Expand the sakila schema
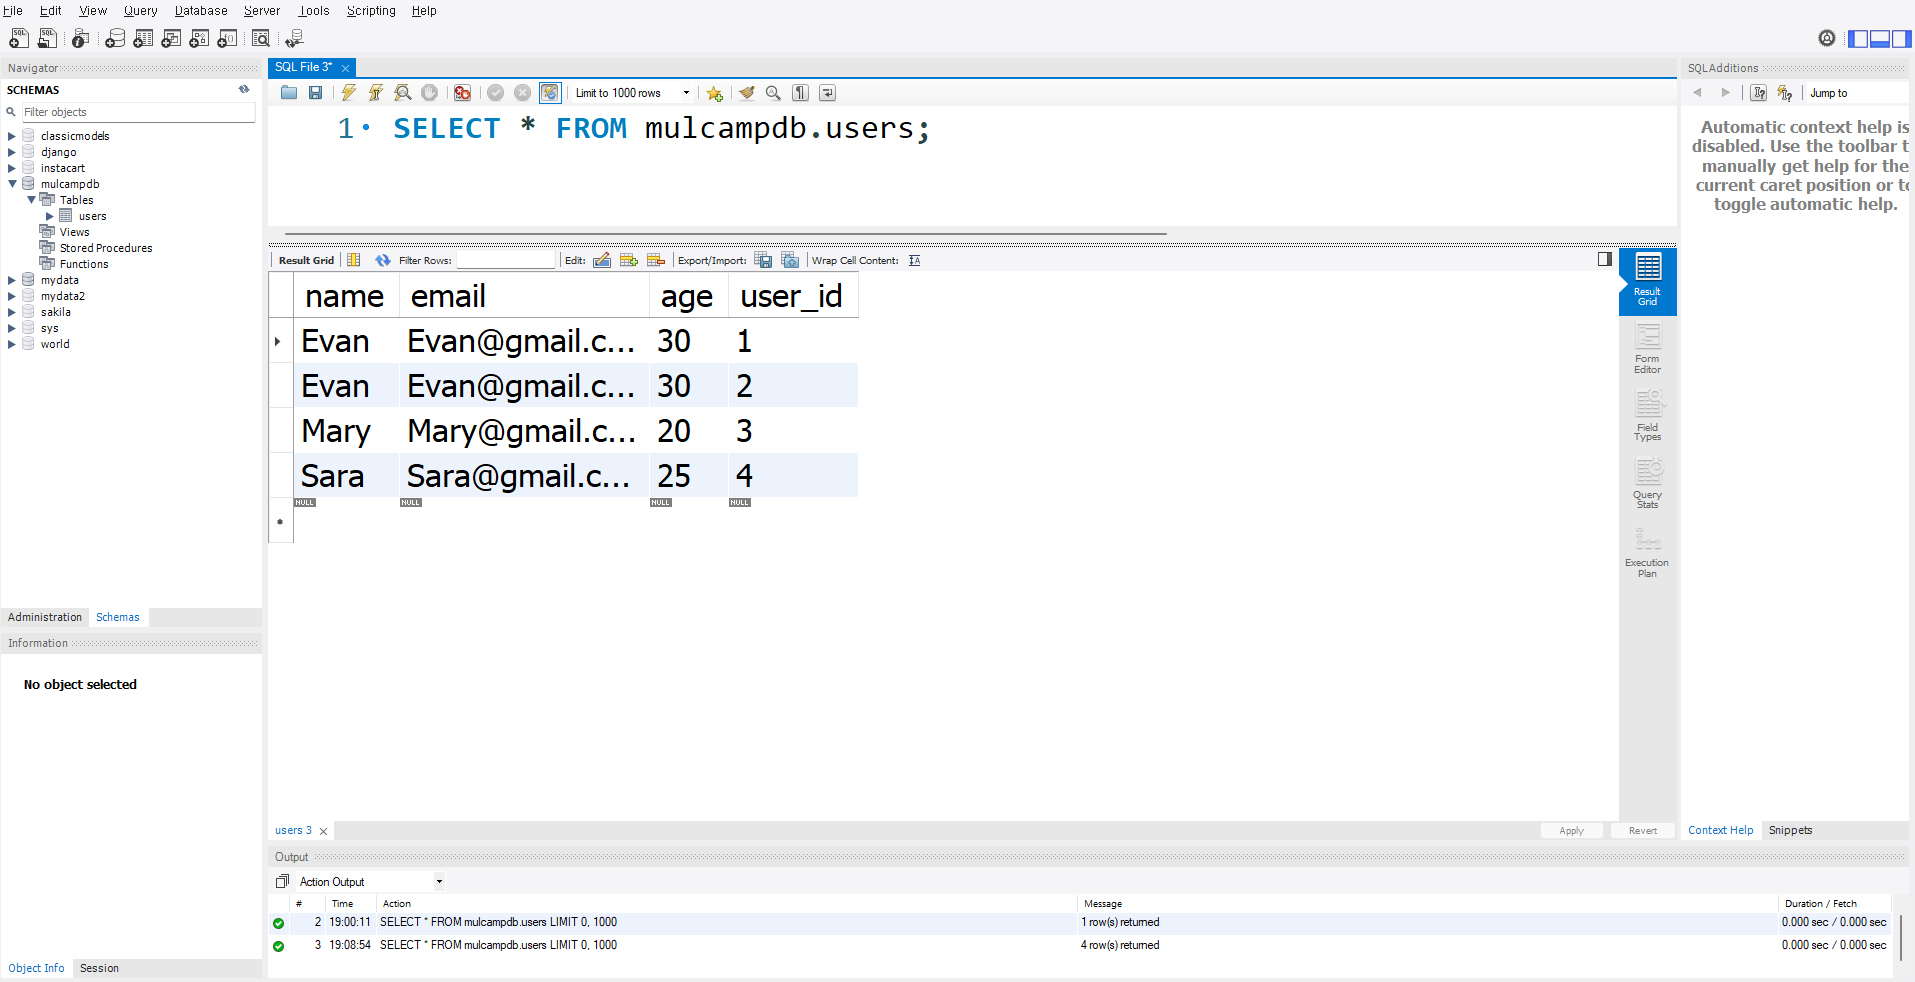Viewport: 1915px width, 982px height. 10,312
